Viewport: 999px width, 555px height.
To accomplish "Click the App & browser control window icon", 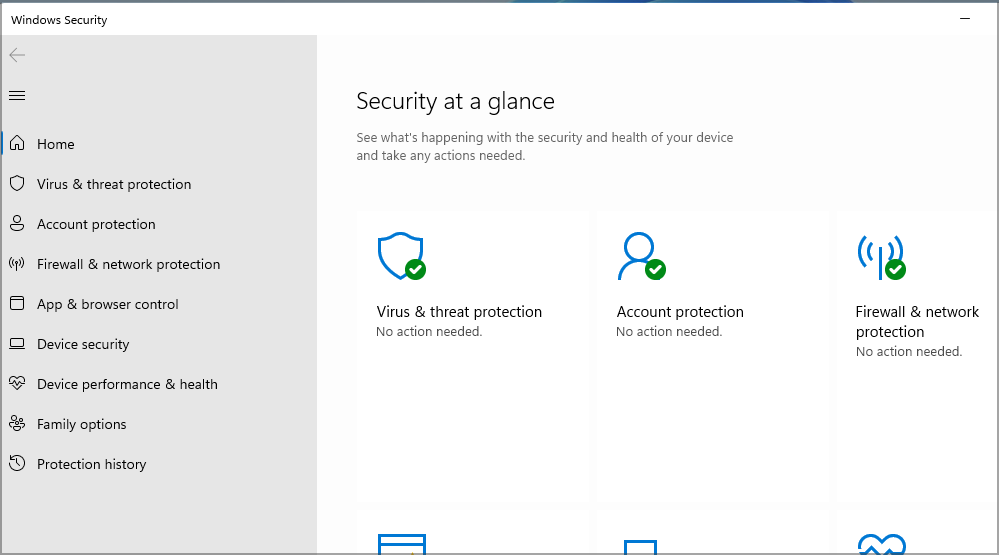I will click(17, 303).
